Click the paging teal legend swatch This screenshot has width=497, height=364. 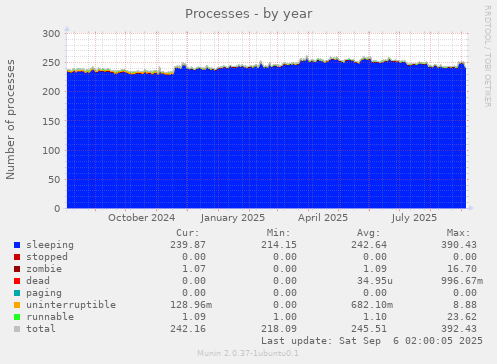point(17,293)
